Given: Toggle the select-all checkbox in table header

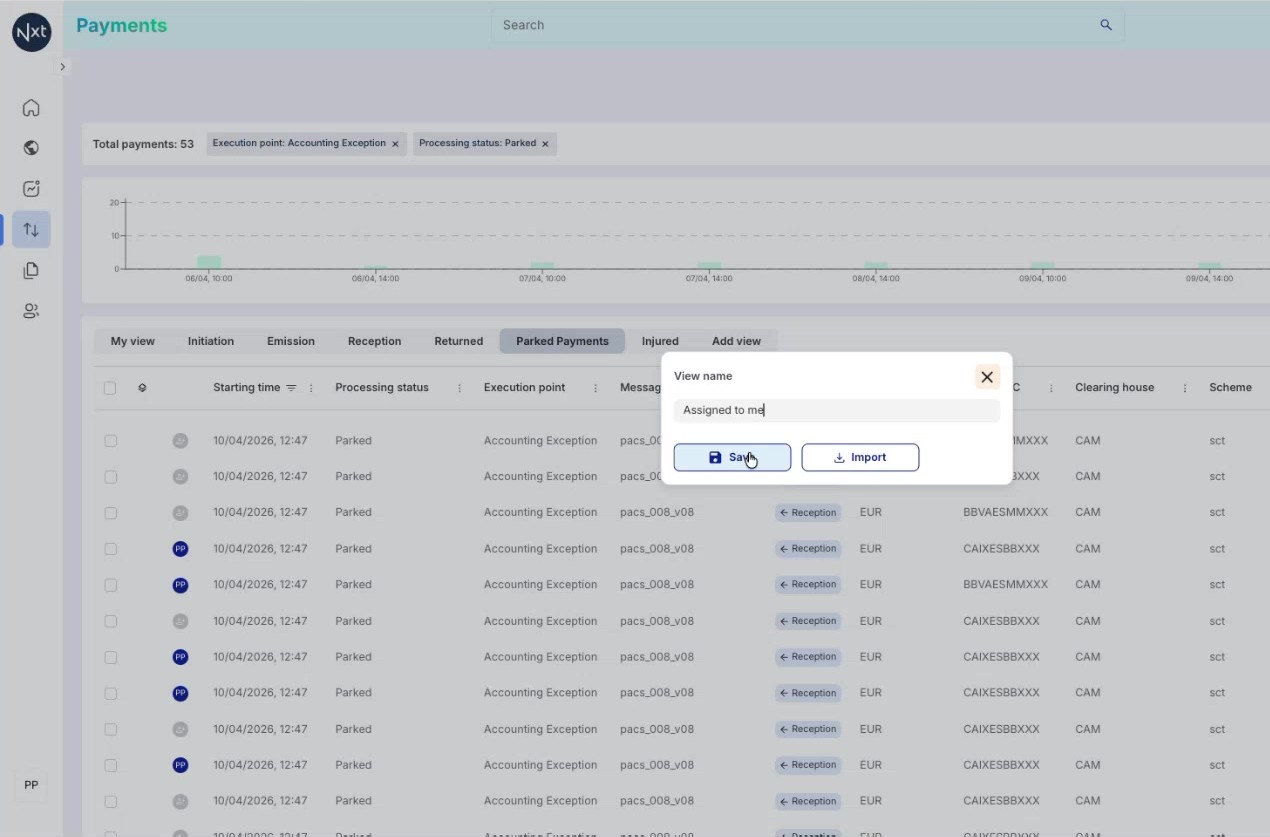Looking at the screenshot, I should click(110, 388).
